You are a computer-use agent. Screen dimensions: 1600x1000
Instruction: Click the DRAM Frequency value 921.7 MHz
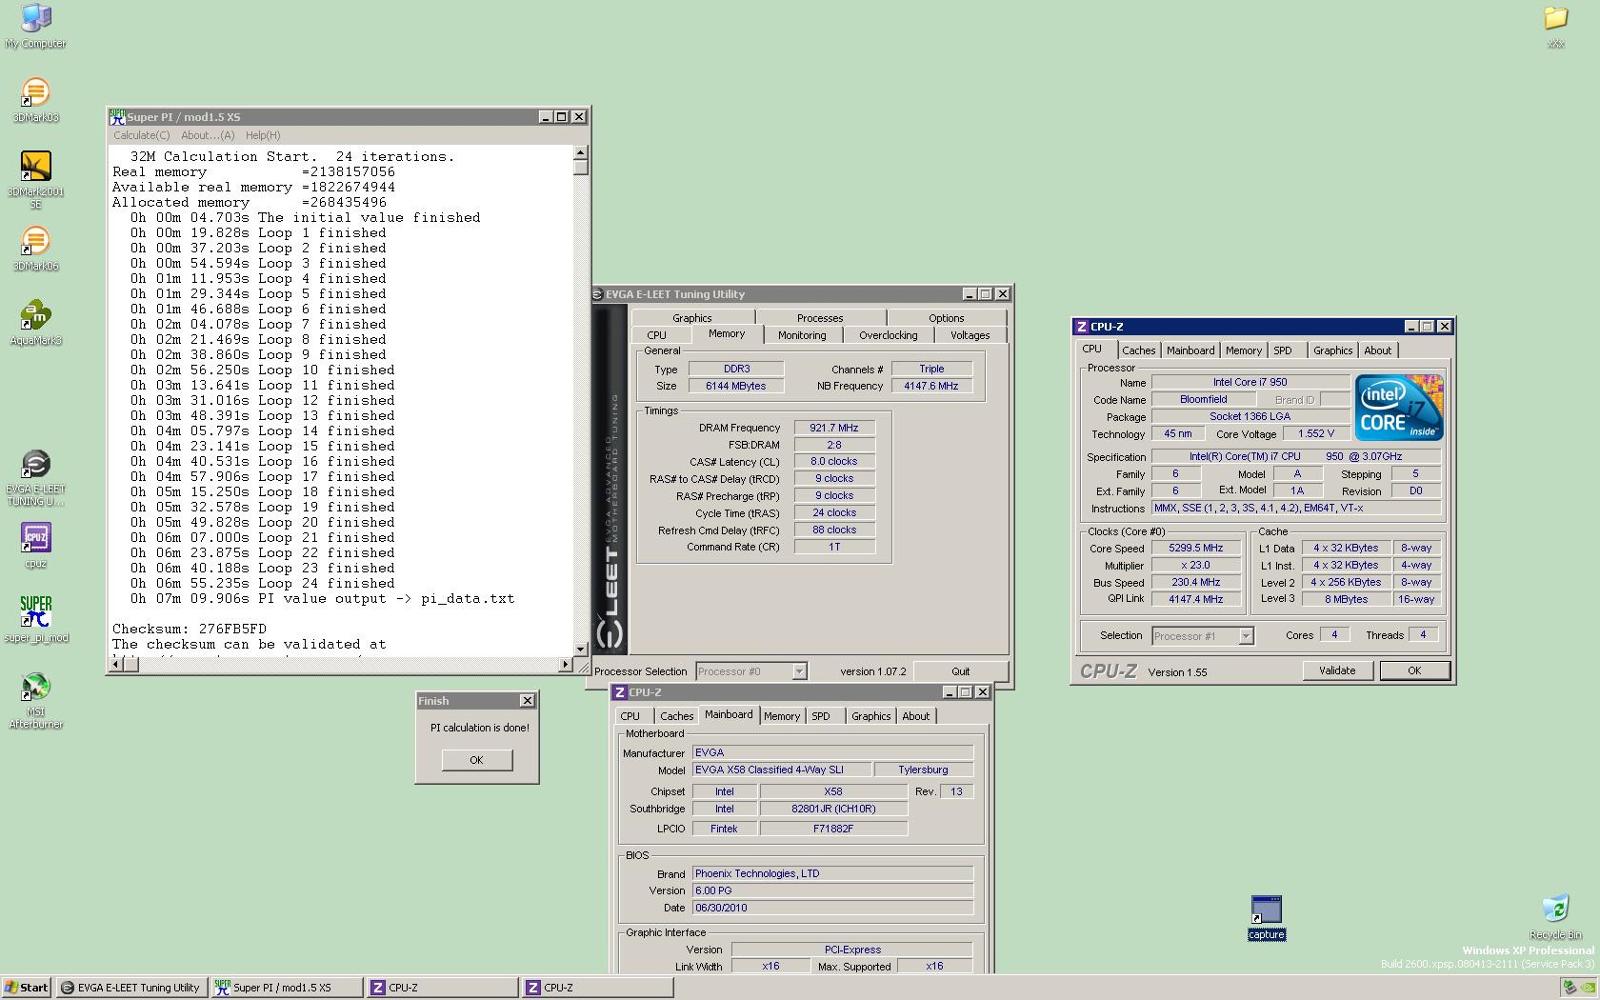[x=834, y=428]
